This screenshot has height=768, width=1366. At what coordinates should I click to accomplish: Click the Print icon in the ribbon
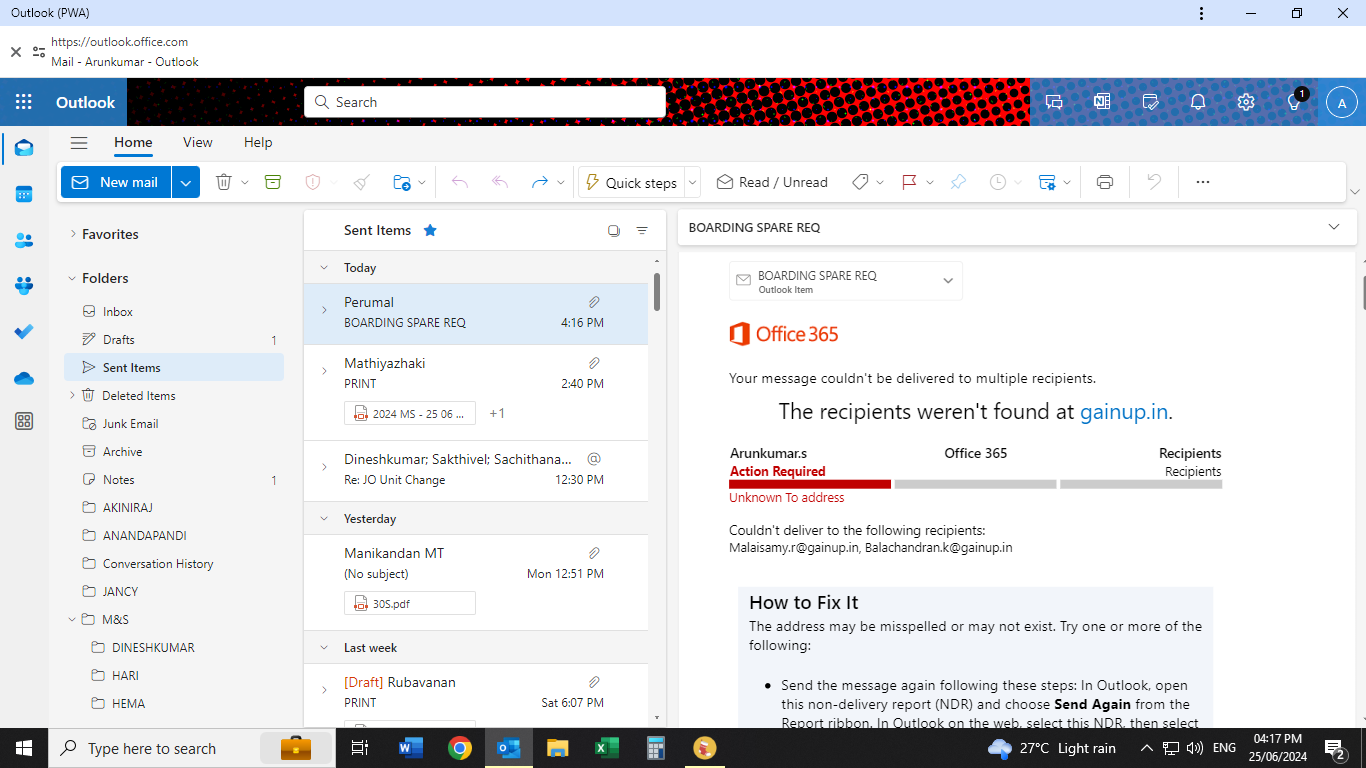1105,182
